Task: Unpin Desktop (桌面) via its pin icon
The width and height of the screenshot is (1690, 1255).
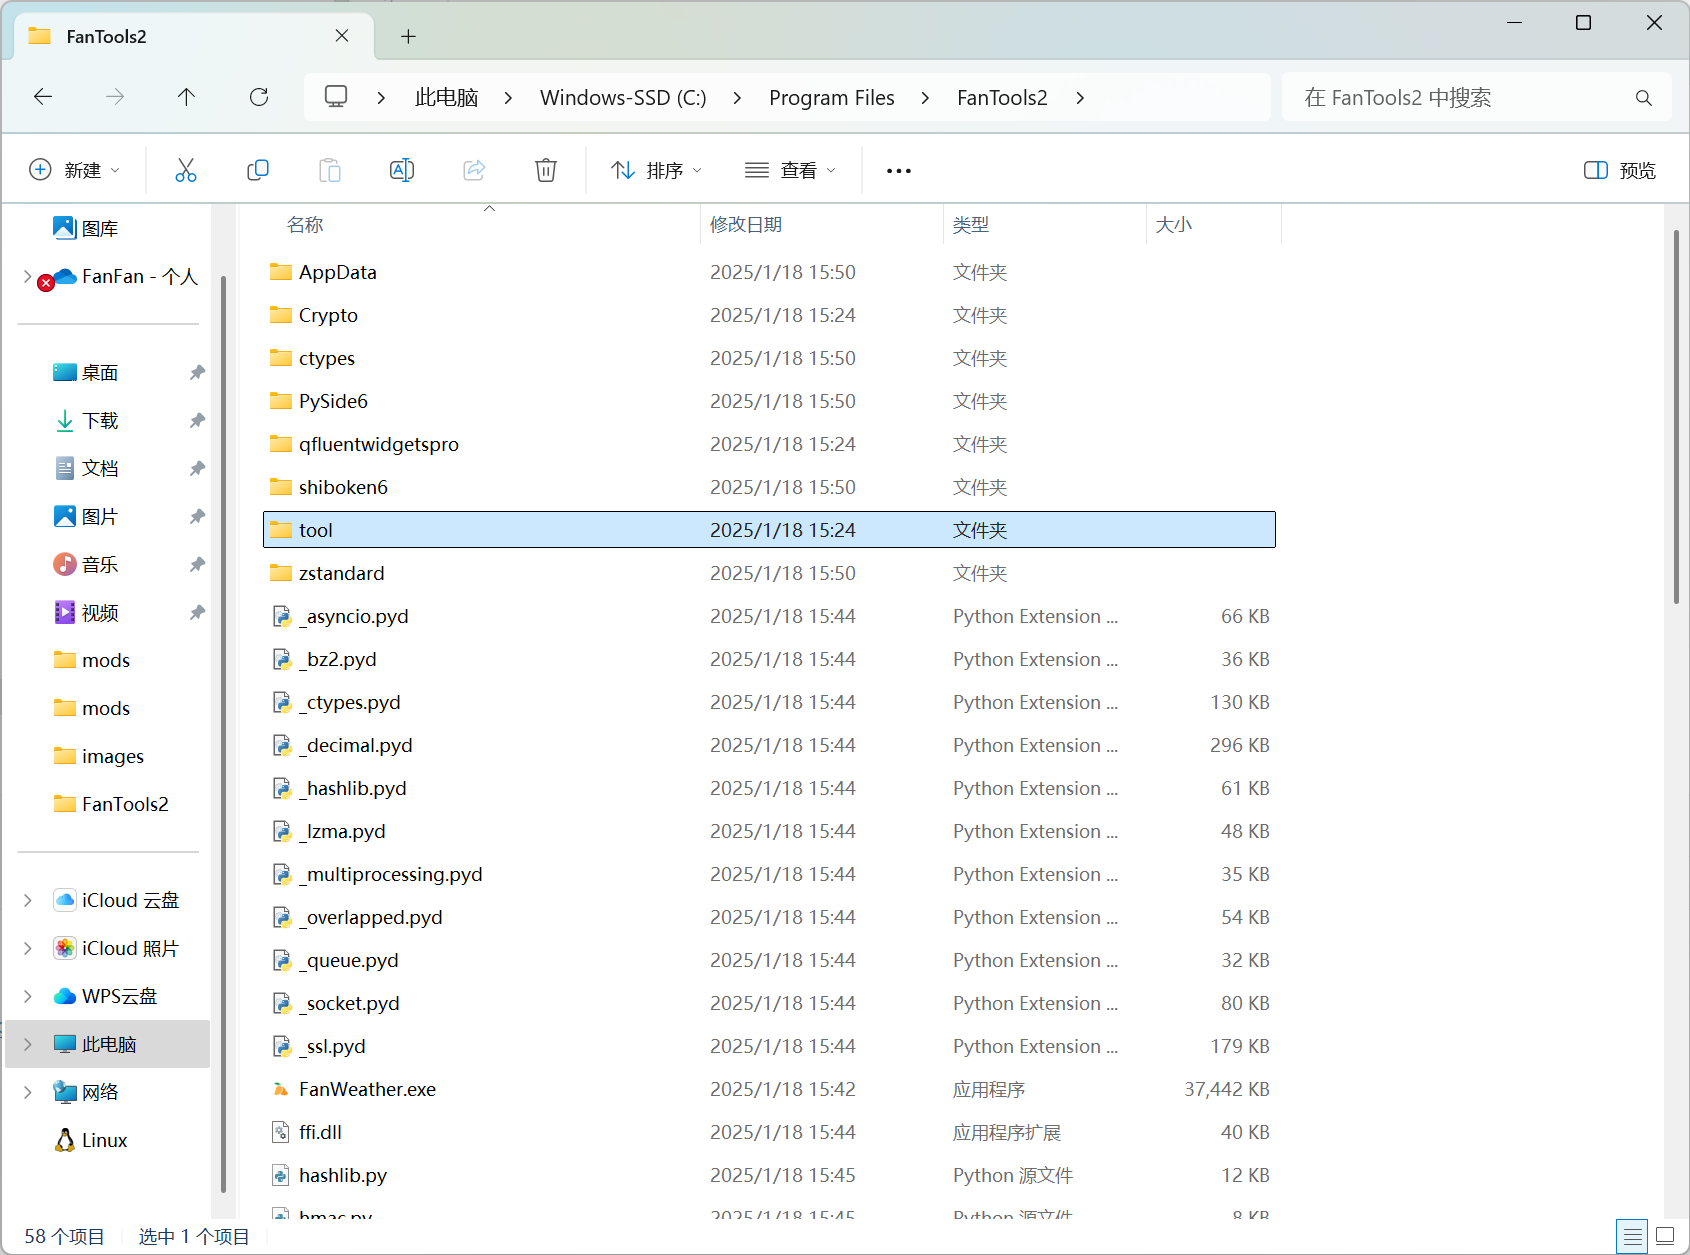Action: pos(197,372)
